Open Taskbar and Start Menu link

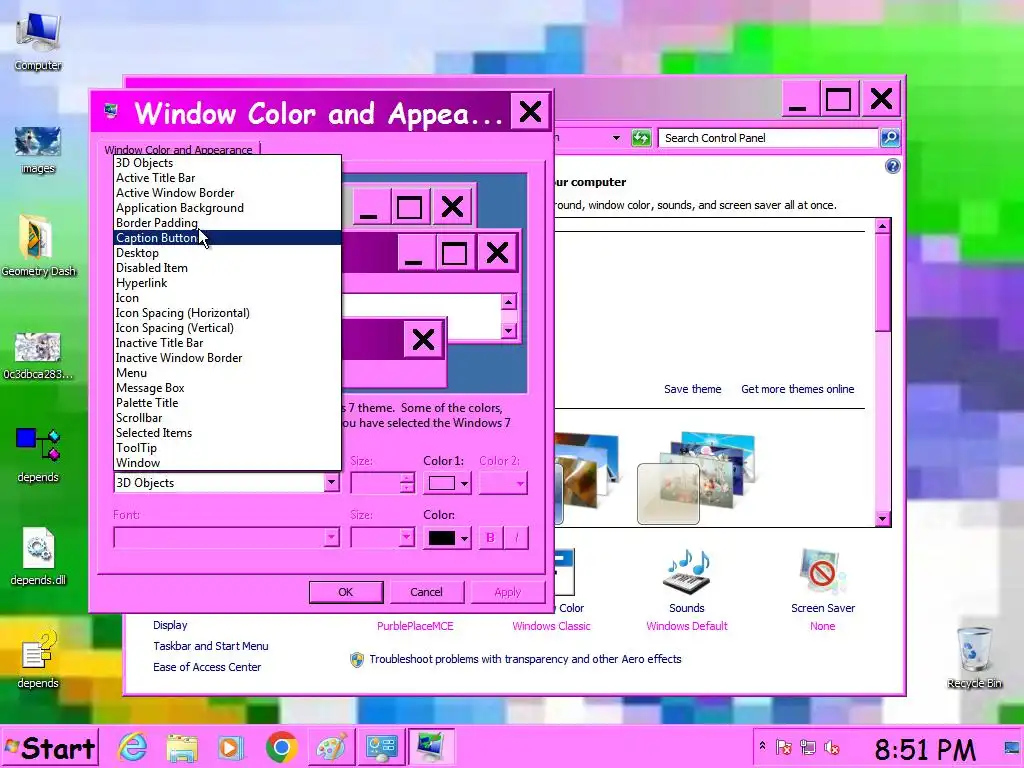point(210,646)
